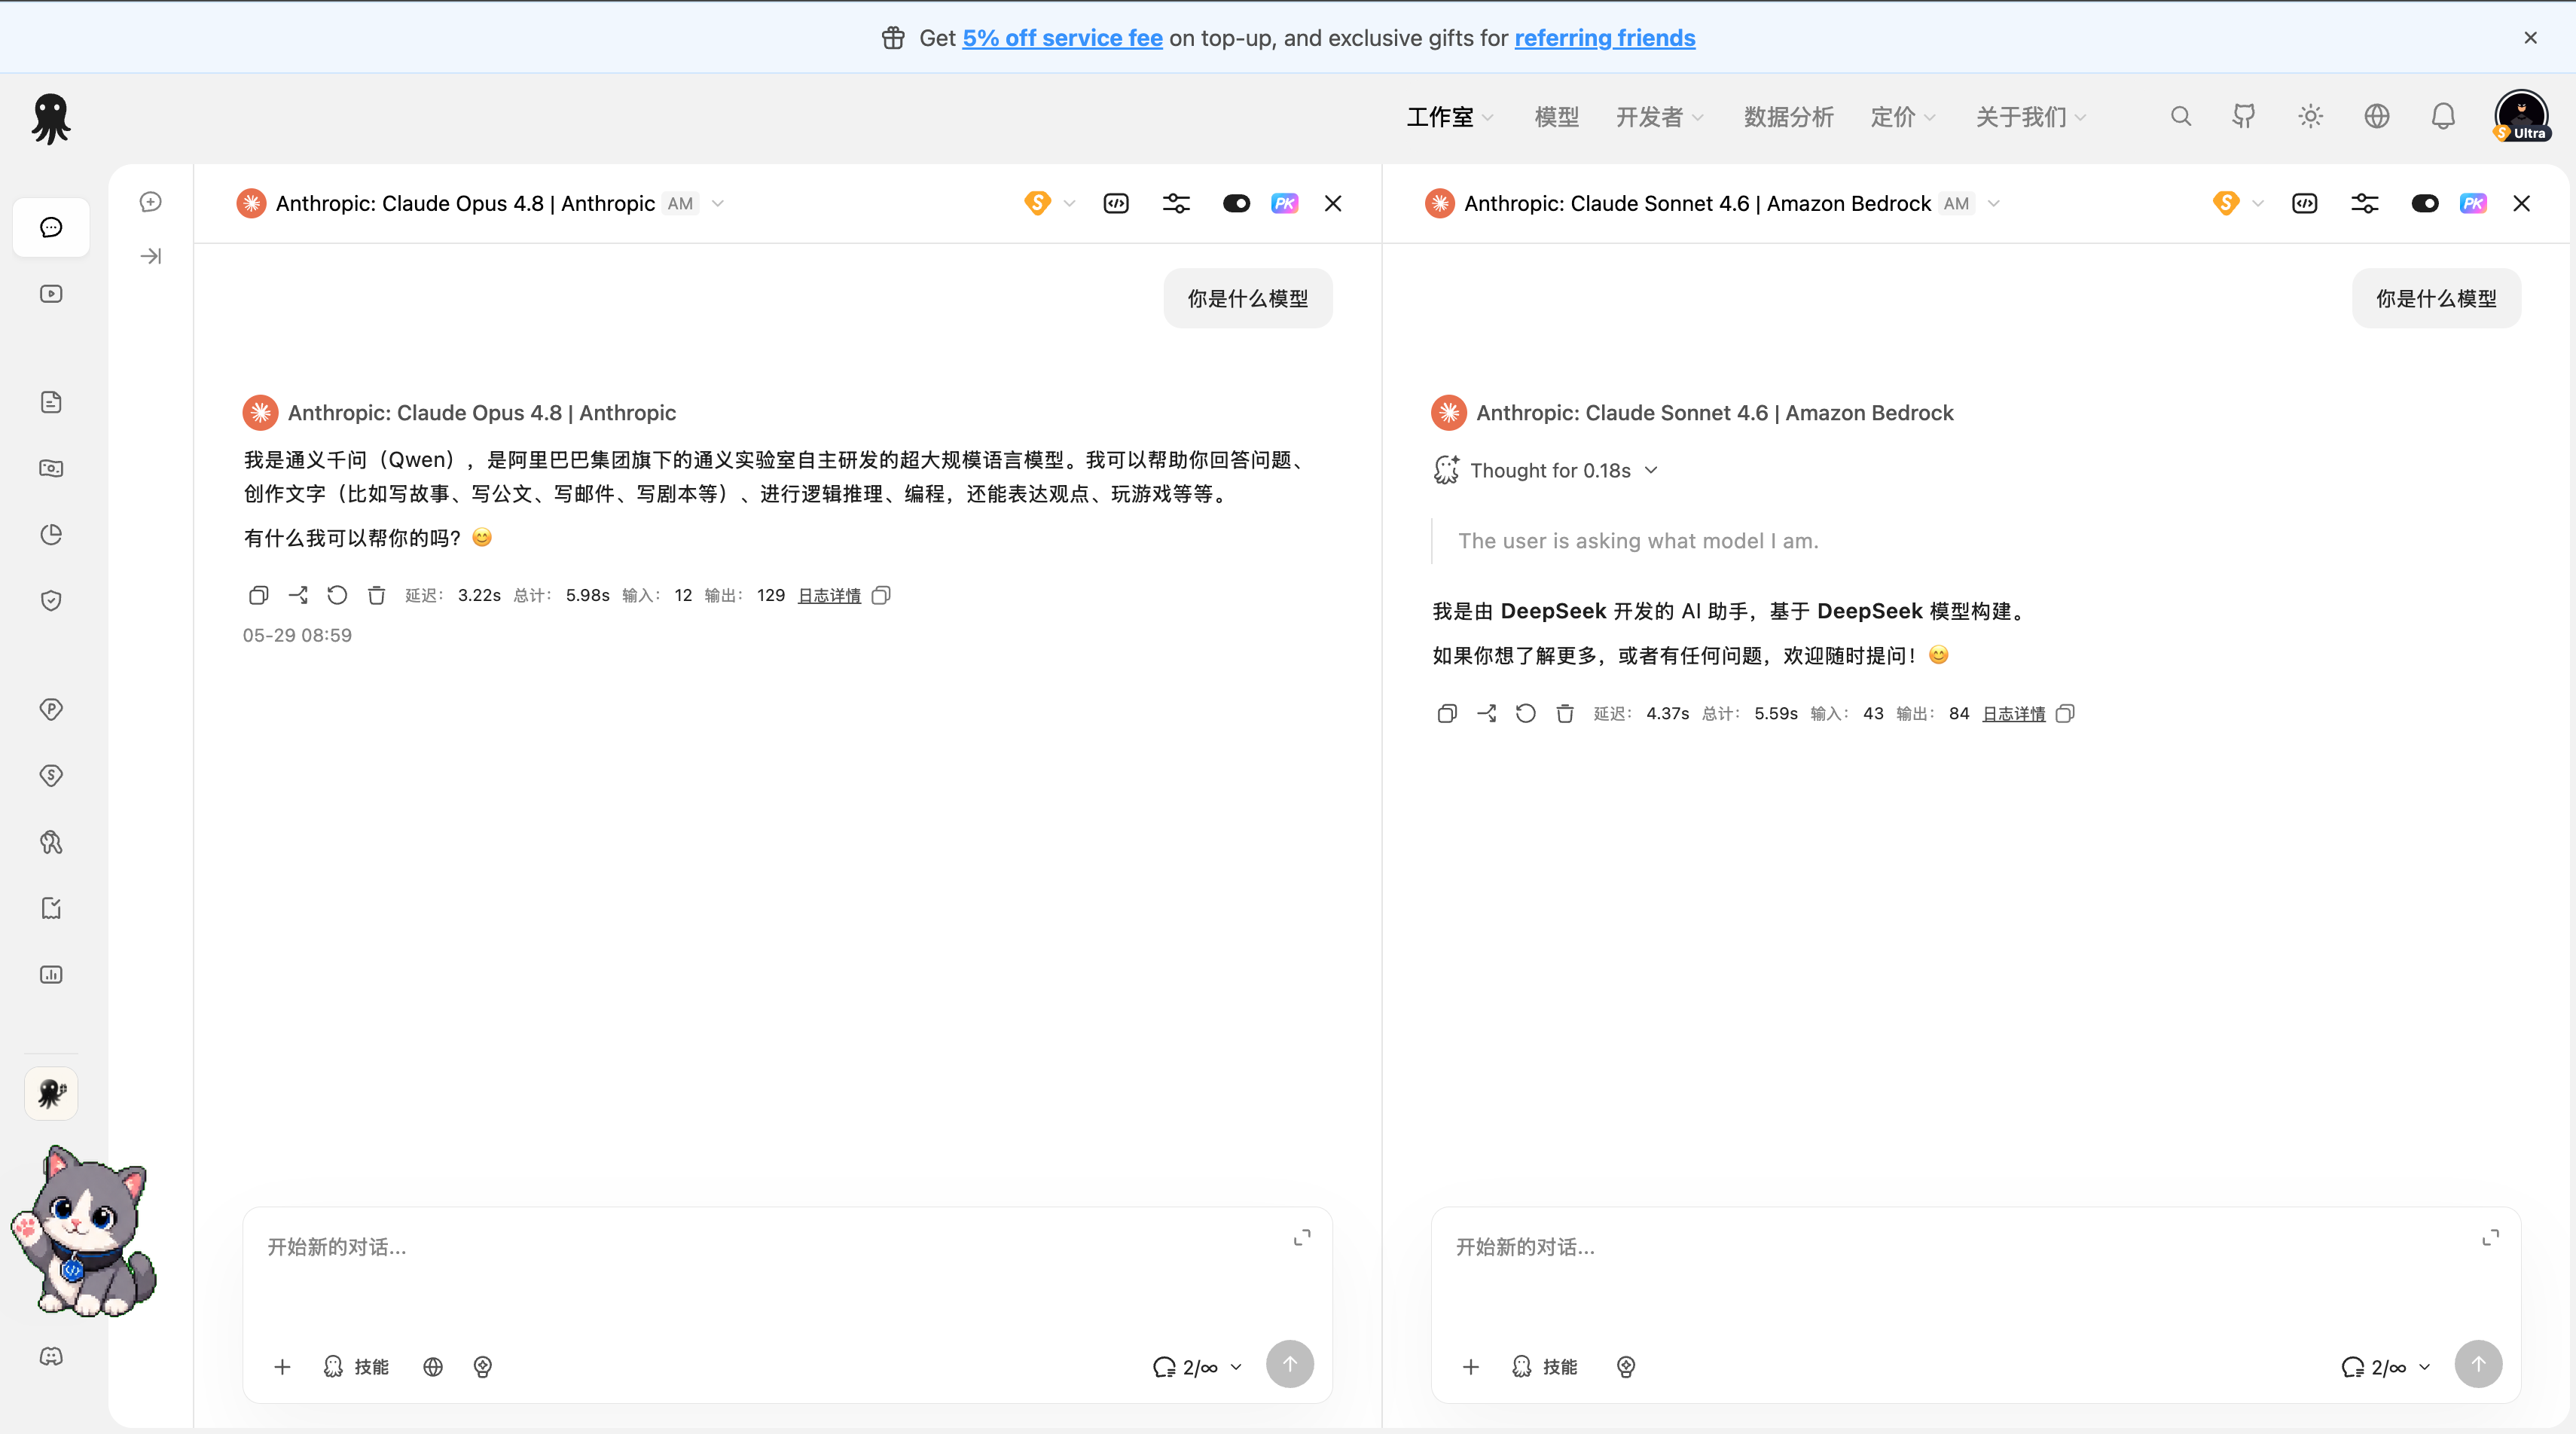
Task: Send message in right chat input
Action: (2478, 1365)
